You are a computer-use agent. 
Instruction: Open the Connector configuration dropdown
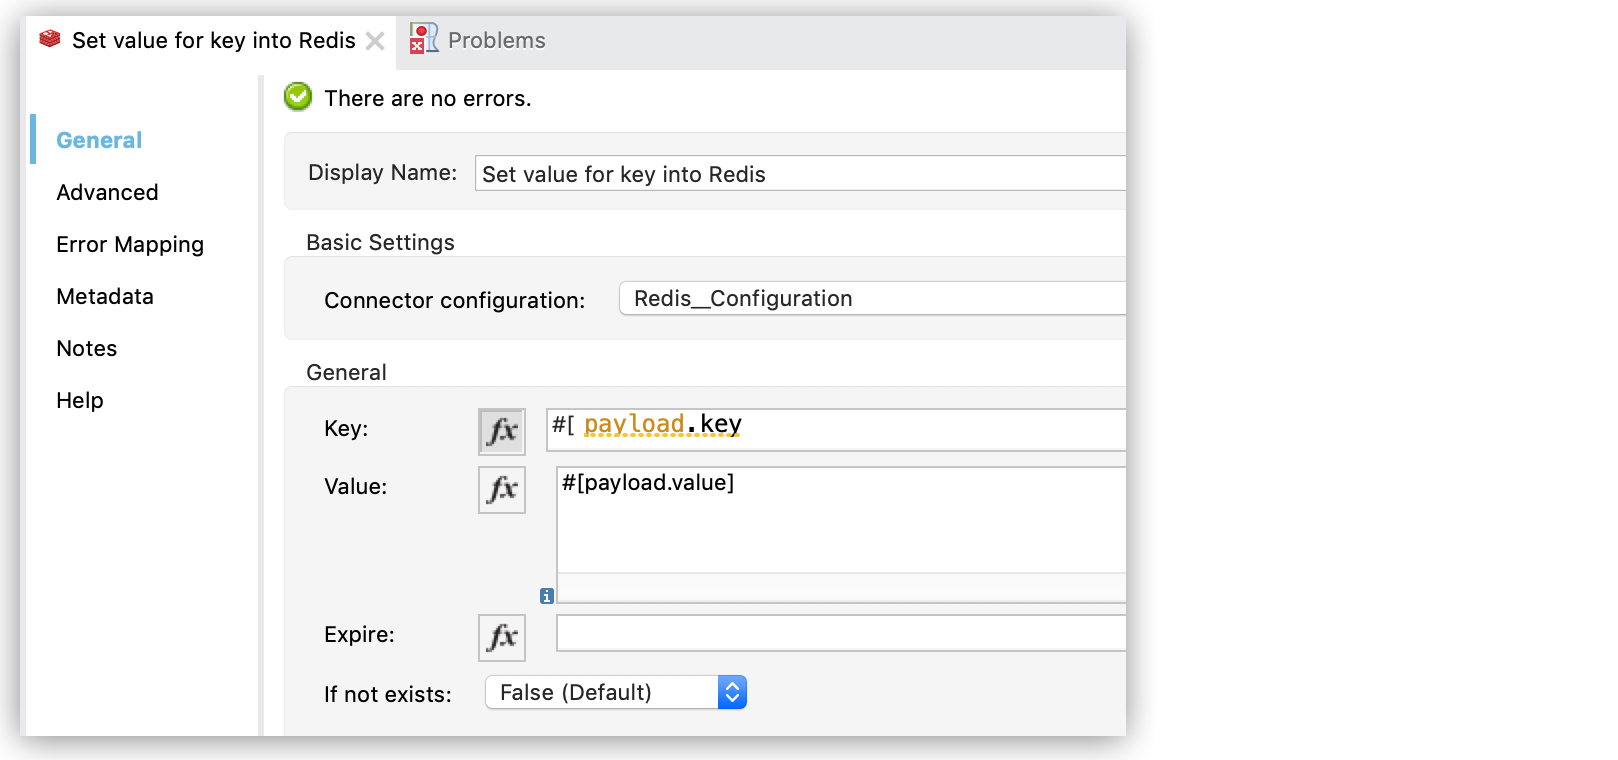(870, 298)
